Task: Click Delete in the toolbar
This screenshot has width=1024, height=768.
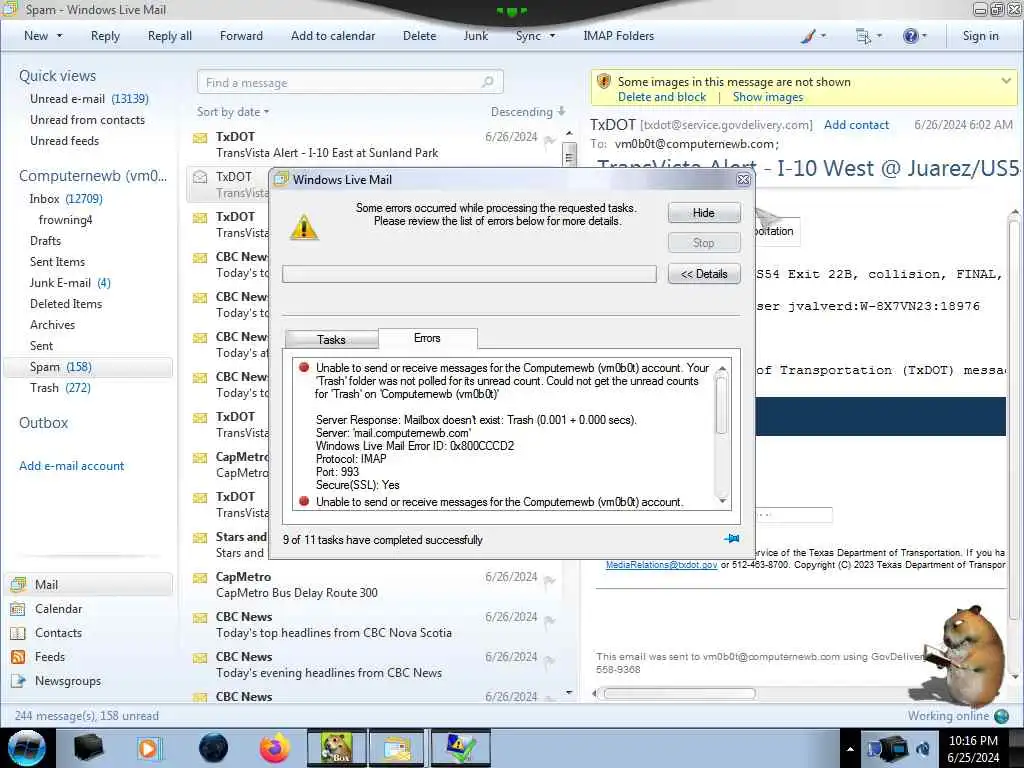Action: [x=419, y=36]
